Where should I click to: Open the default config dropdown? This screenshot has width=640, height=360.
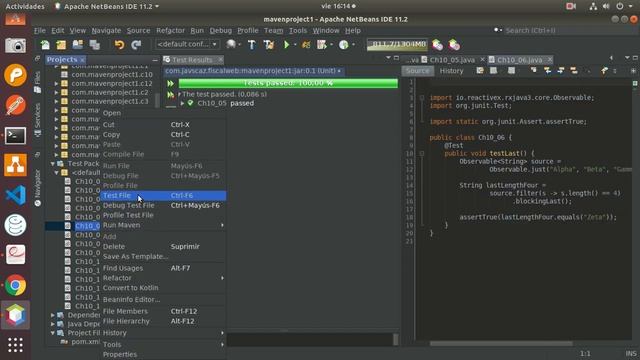(187, 44)
